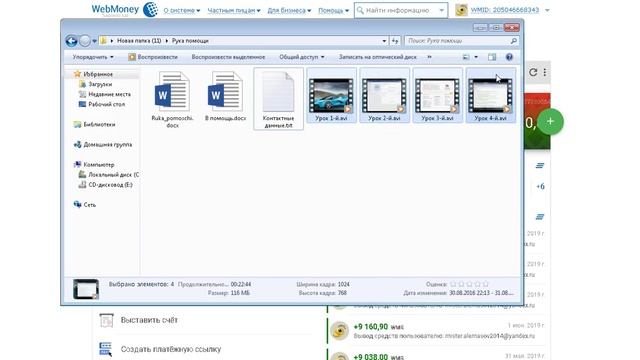Open the WebMoney search field dropdown arrow
Screen dimensions: 640x360
pos(442,10)
